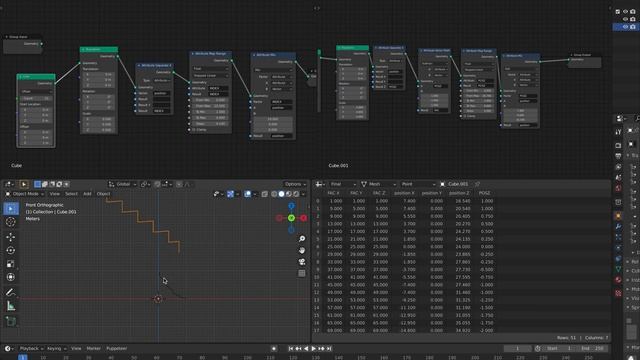
Task: Toggle X-ray in viewport header
Action: pos(264,194)
